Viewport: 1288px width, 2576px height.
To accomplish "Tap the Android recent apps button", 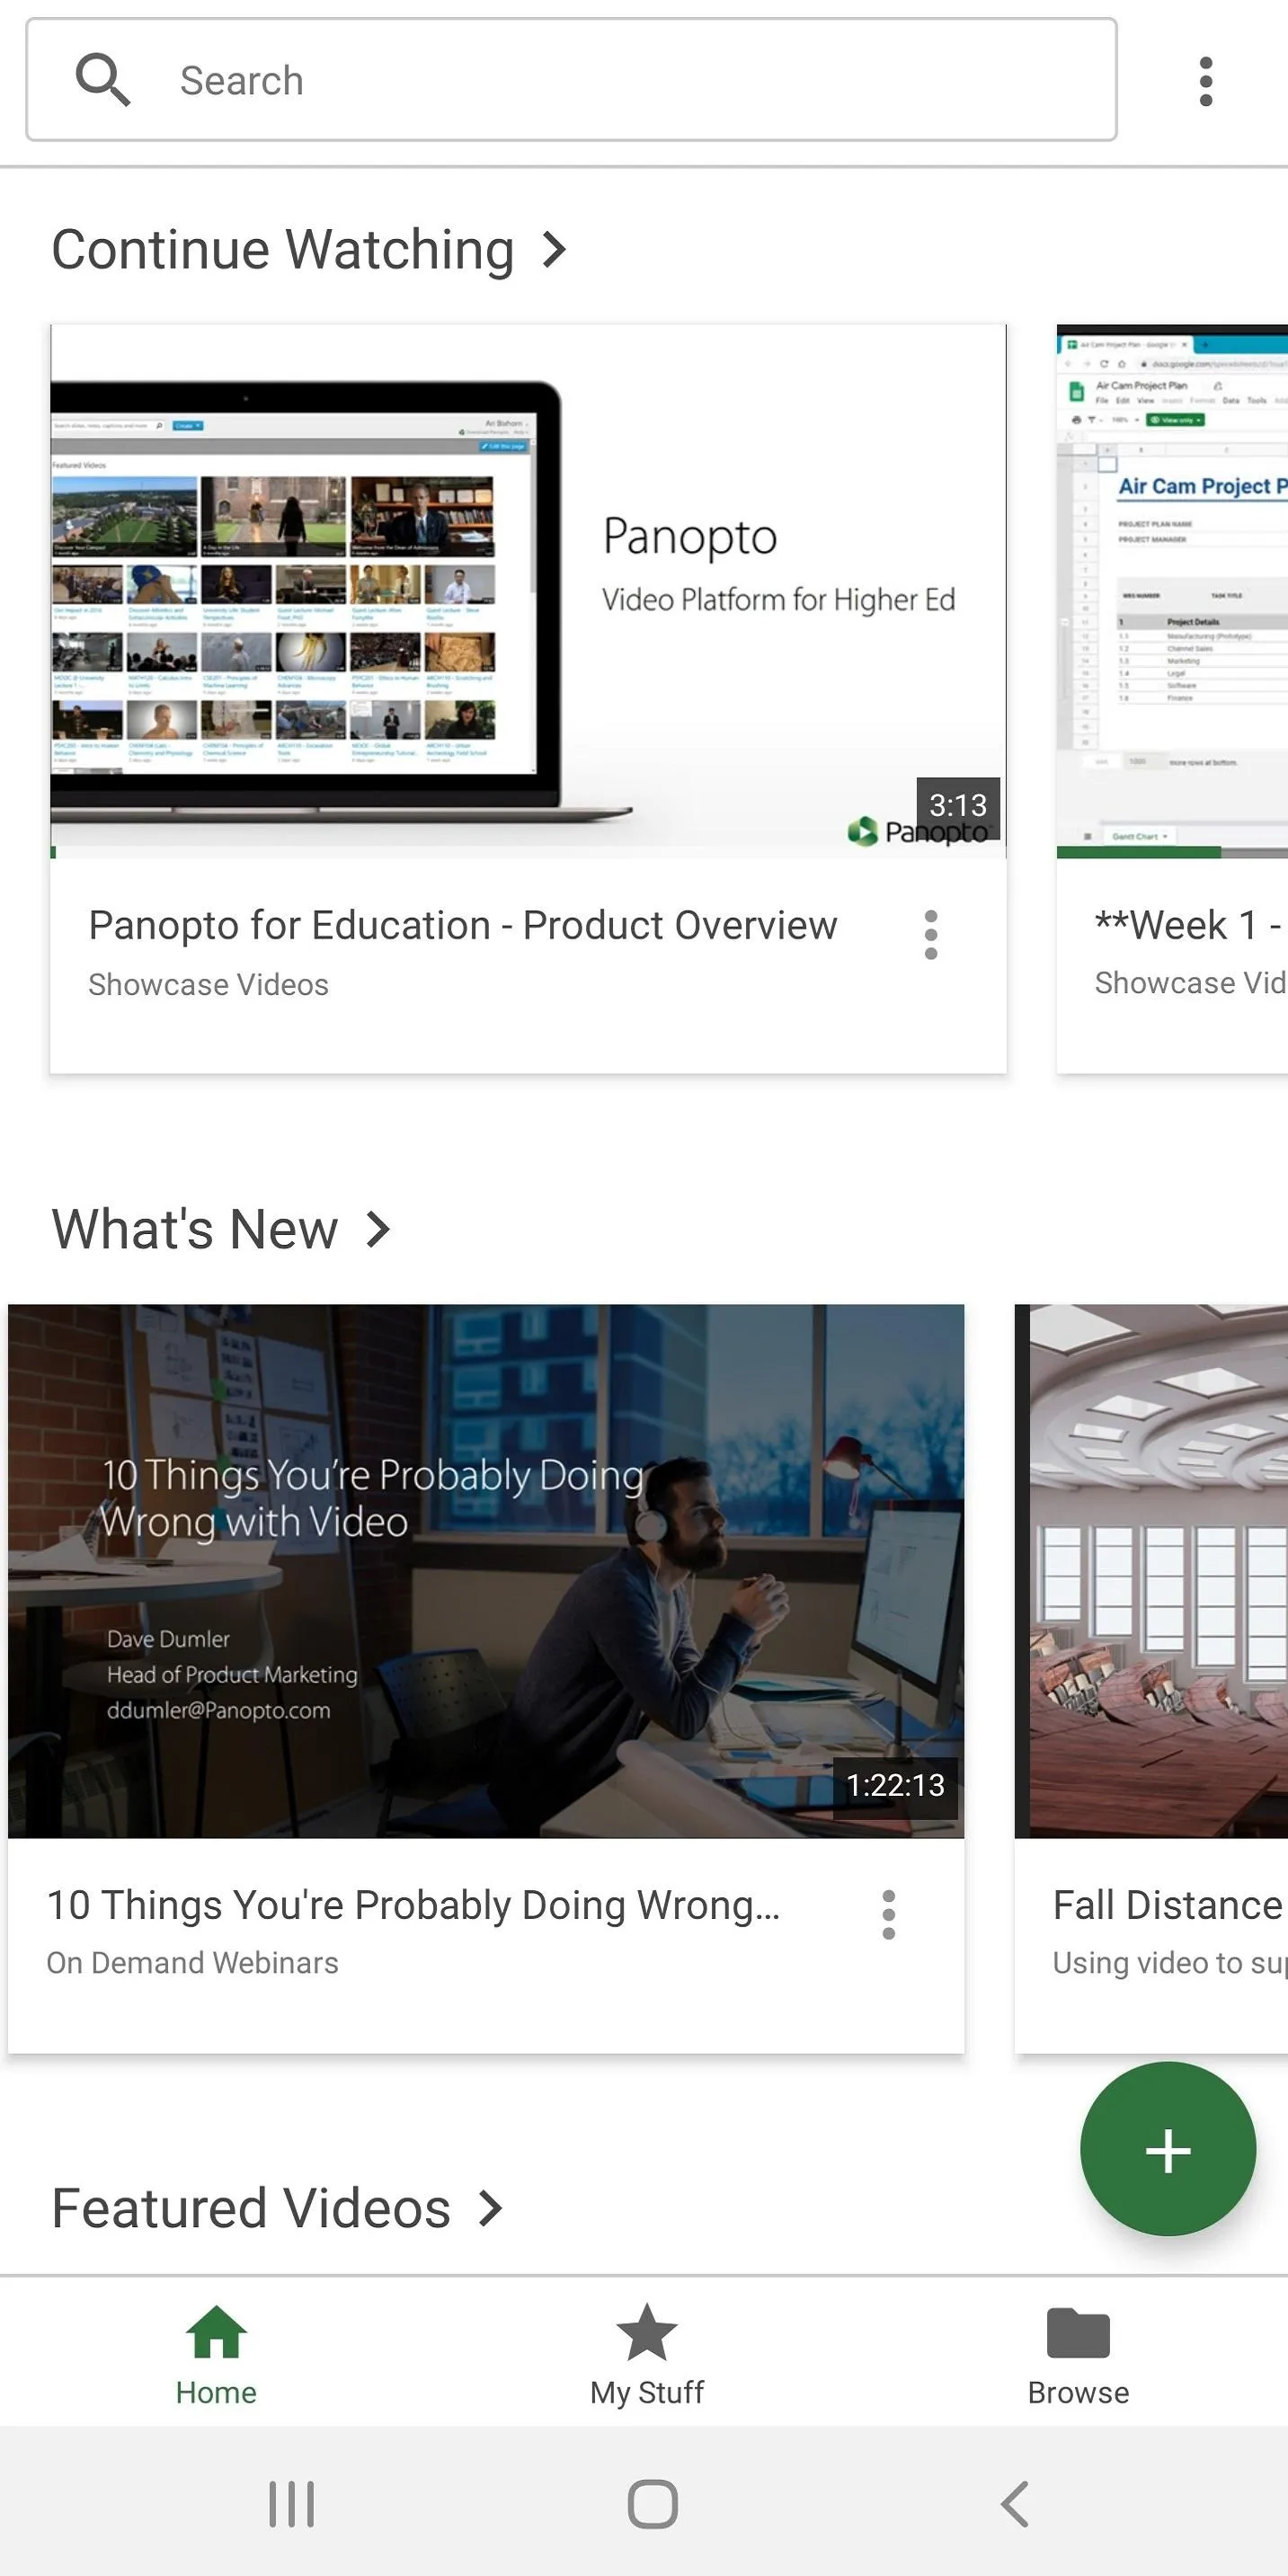I will [x=291, y=2504].
